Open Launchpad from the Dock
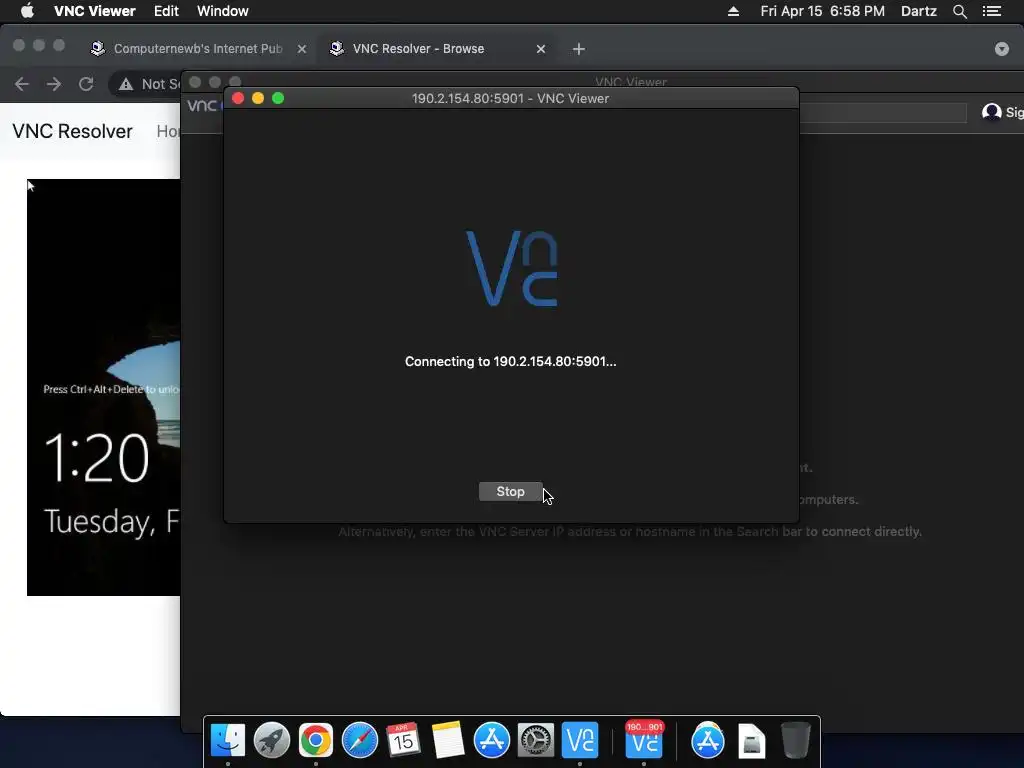This screenshot has width=1024, height=768. (x=272, y=741)
